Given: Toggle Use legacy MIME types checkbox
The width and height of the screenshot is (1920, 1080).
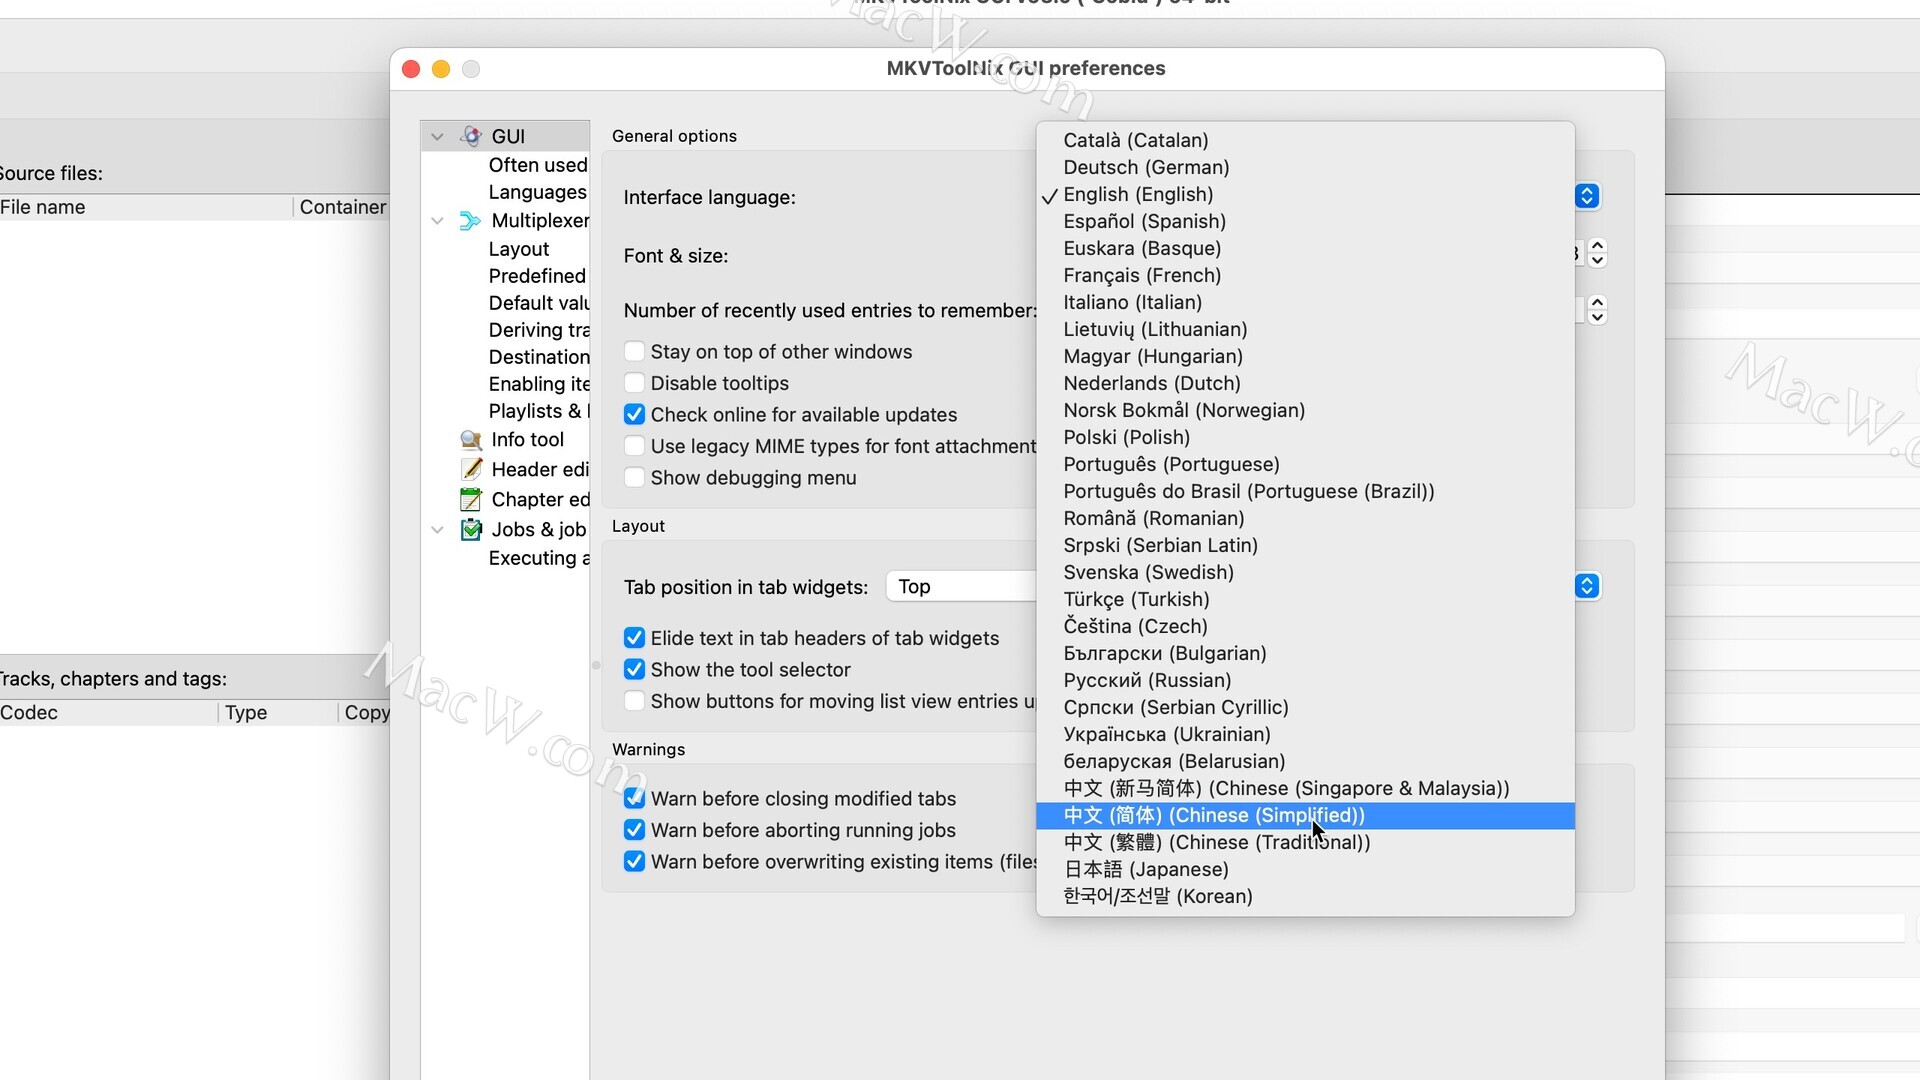Looking at the screenshot, I should 634,446.
